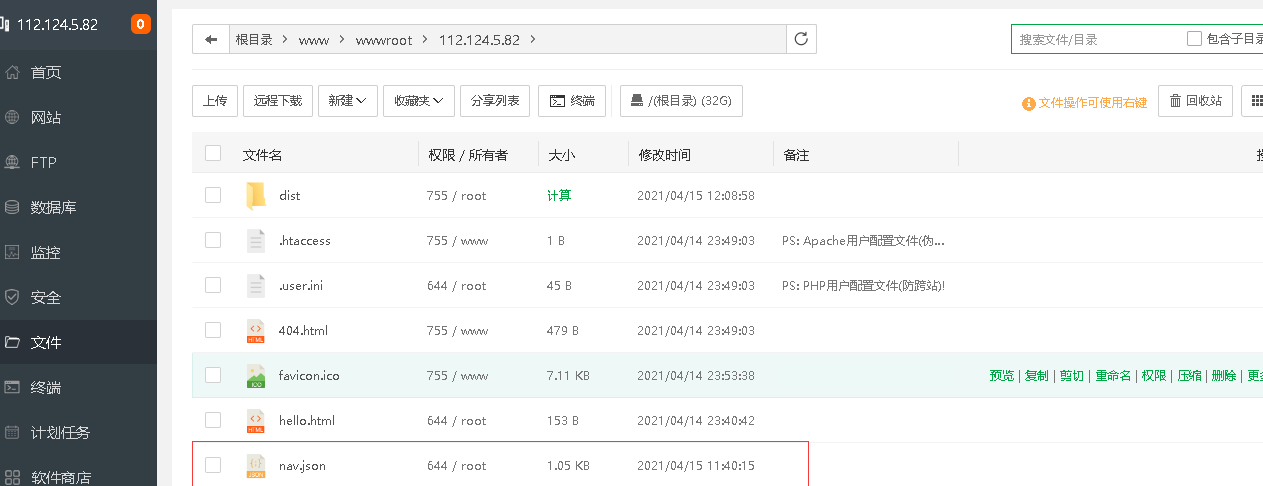Click 剪切 for favicon.ico
1263x486 pixels.
point(1072,376)
